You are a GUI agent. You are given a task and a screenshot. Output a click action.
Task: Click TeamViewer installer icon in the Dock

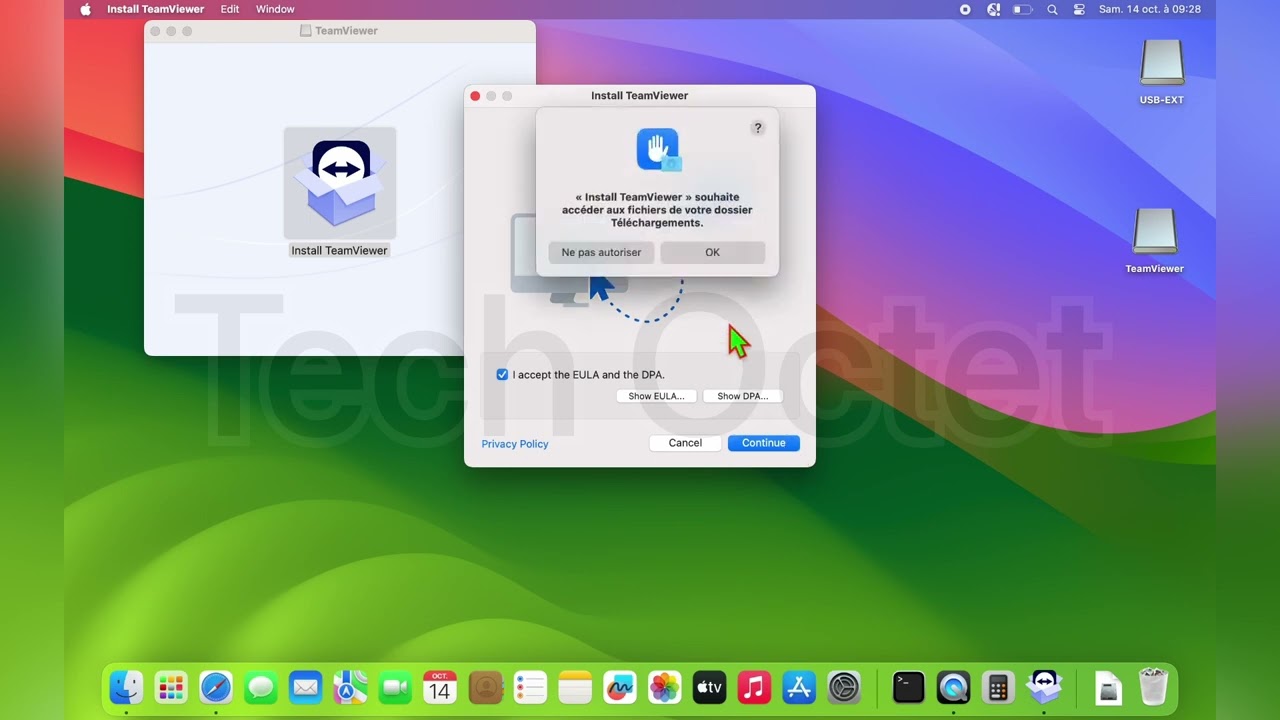[x=1044, y=687]
